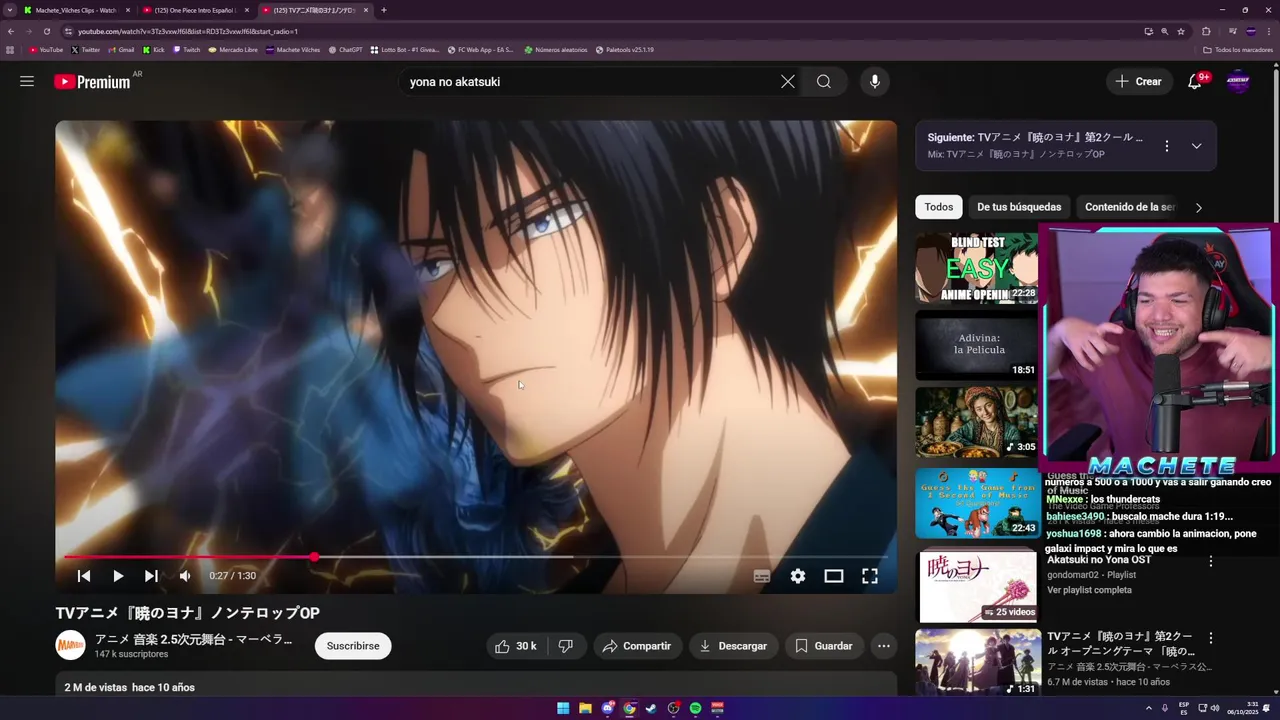Skip to the next video
The image size is (1280, 720).
pyautogui.click(x=151, y=576)
